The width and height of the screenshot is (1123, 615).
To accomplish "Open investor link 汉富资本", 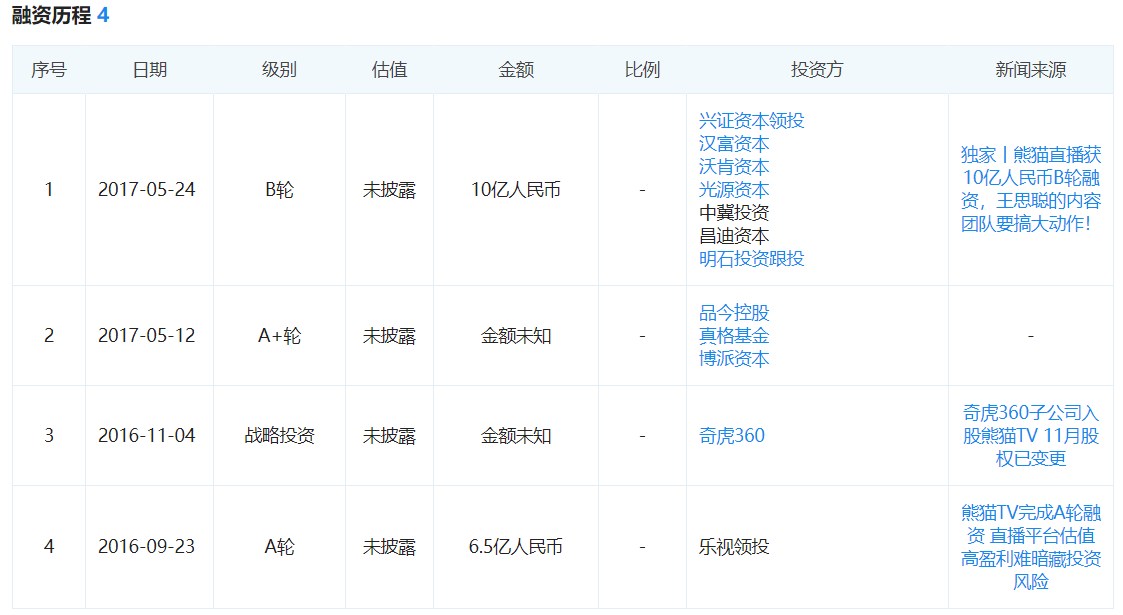I will (734, 143).
